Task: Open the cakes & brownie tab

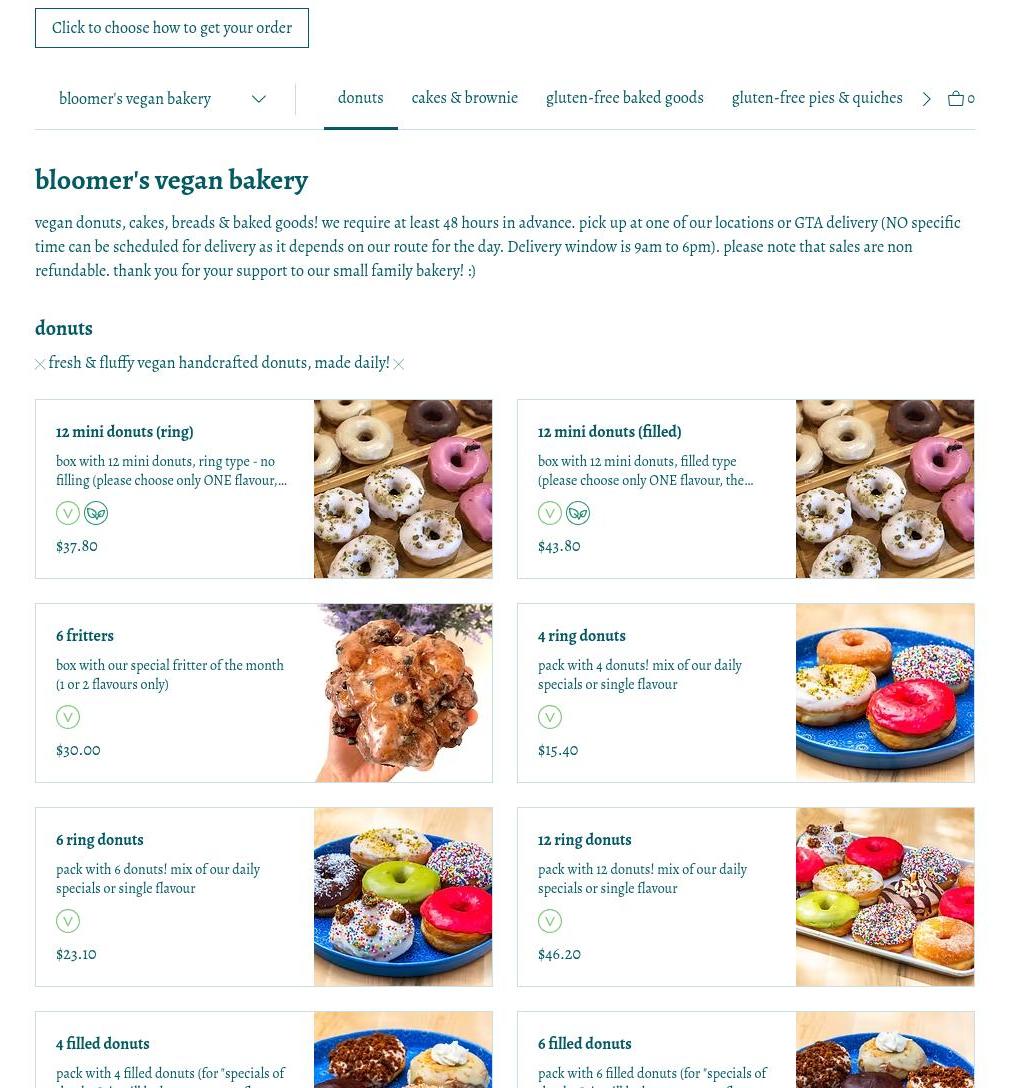Action: [x=465, y=98]
